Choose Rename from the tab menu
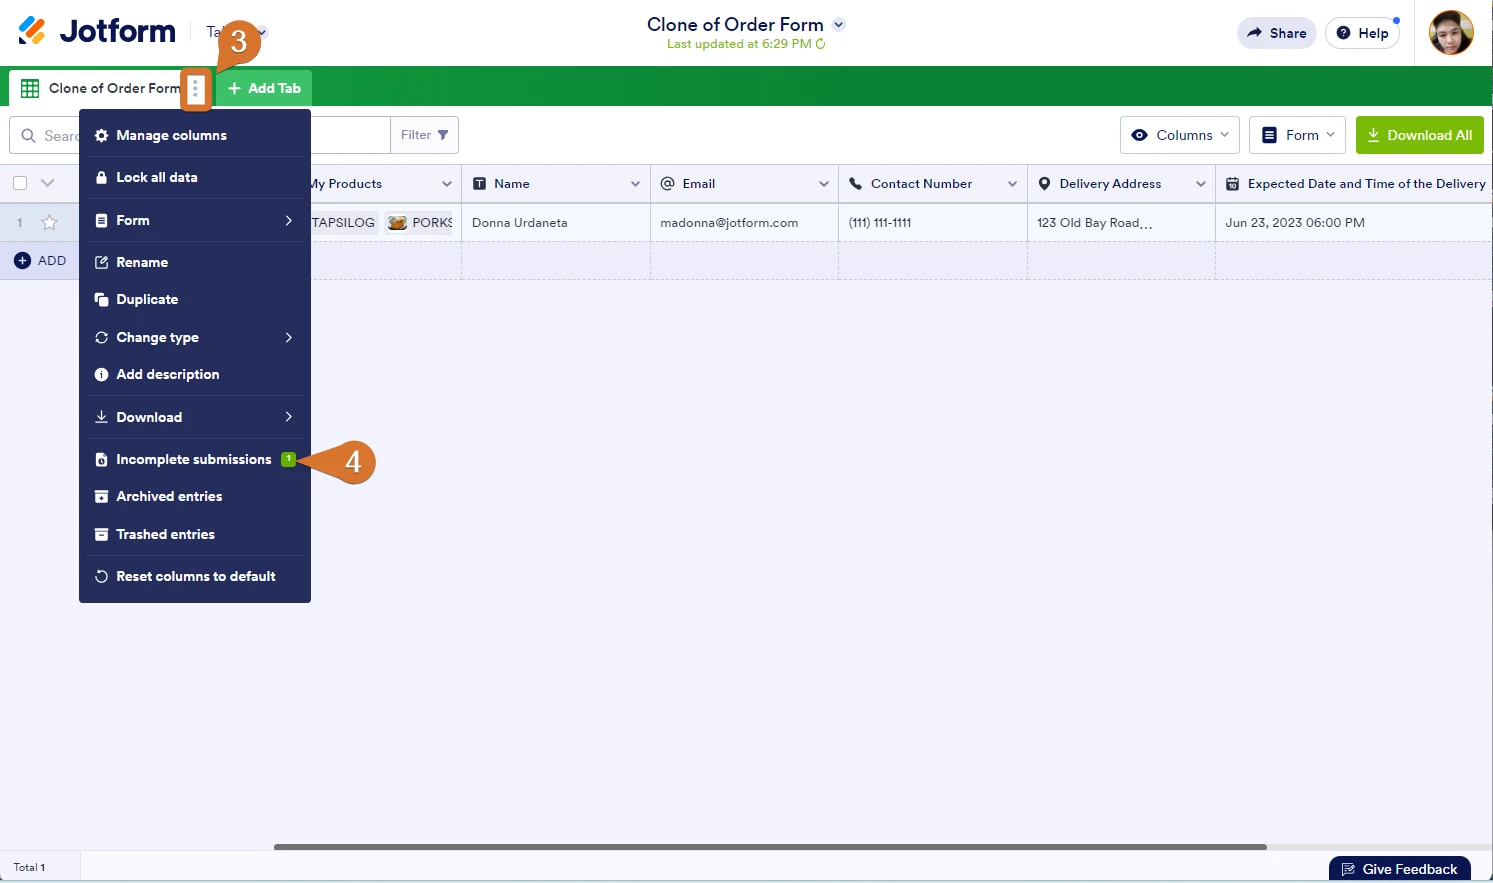Screen dimensions: 1493x883 (x=142, y=262)
